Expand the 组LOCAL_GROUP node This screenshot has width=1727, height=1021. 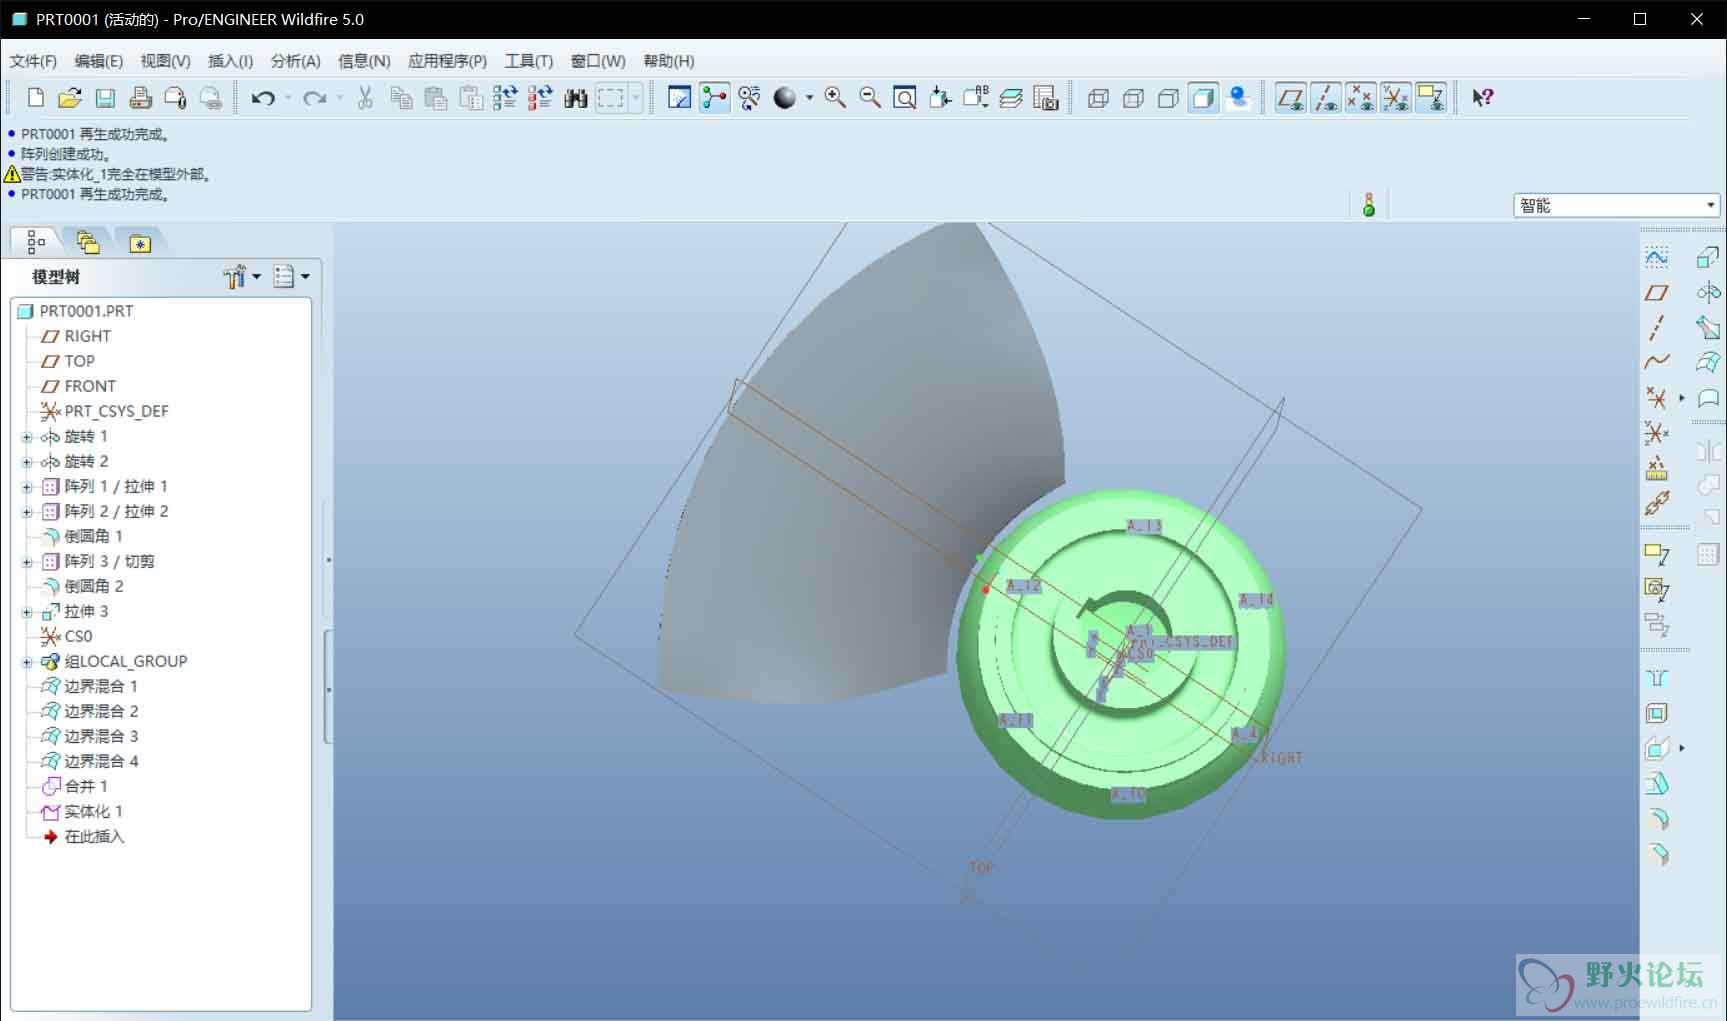27,662
